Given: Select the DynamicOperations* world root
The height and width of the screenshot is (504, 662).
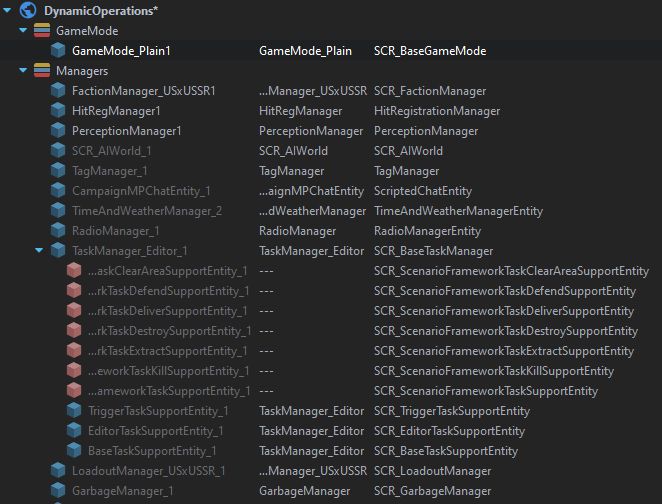Looking at the screenshot, I should tap(101, 11).
